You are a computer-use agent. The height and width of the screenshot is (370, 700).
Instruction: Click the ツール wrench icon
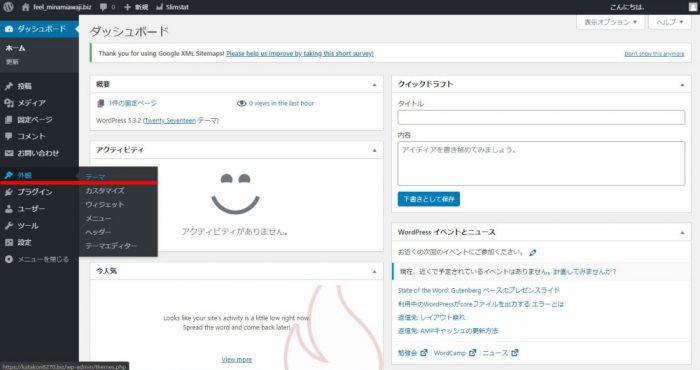[x=8, y=226]
